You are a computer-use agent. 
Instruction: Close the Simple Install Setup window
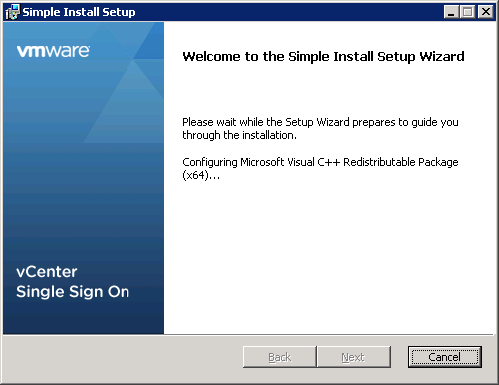pos(486,12)
